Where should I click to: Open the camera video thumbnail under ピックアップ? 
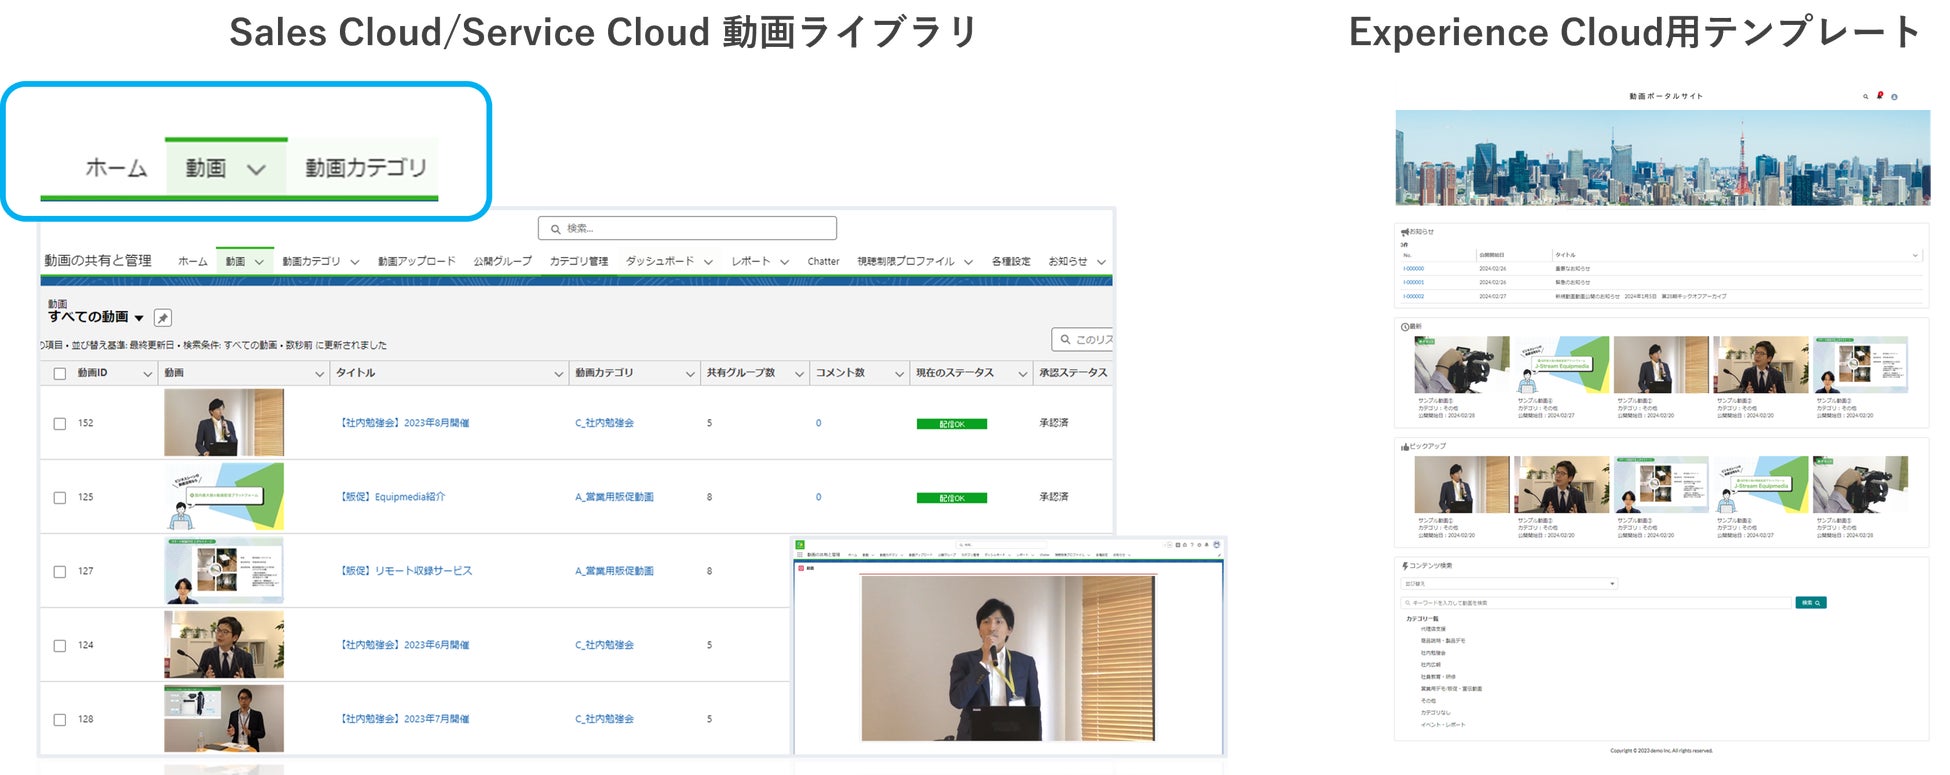point(1861,485)
